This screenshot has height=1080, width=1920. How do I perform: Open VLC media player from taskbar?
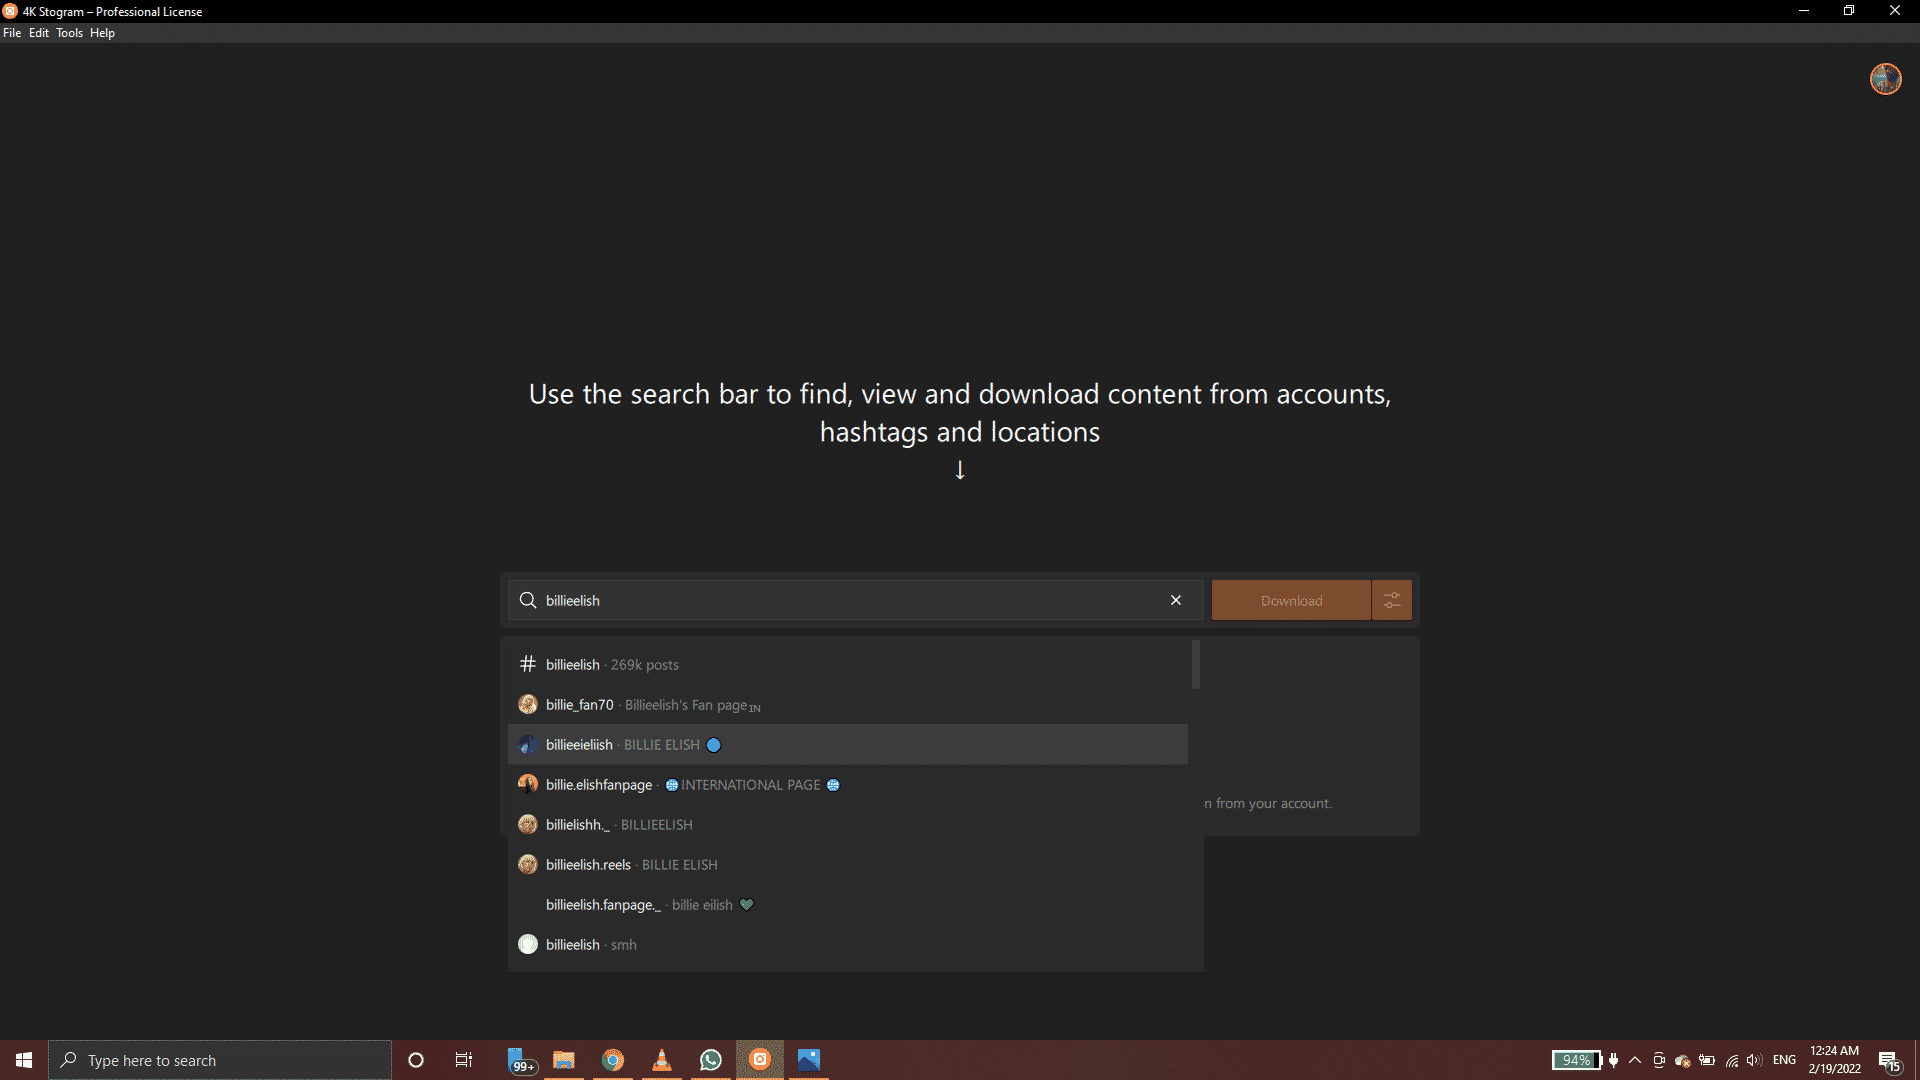click(x=662, y=1060)
